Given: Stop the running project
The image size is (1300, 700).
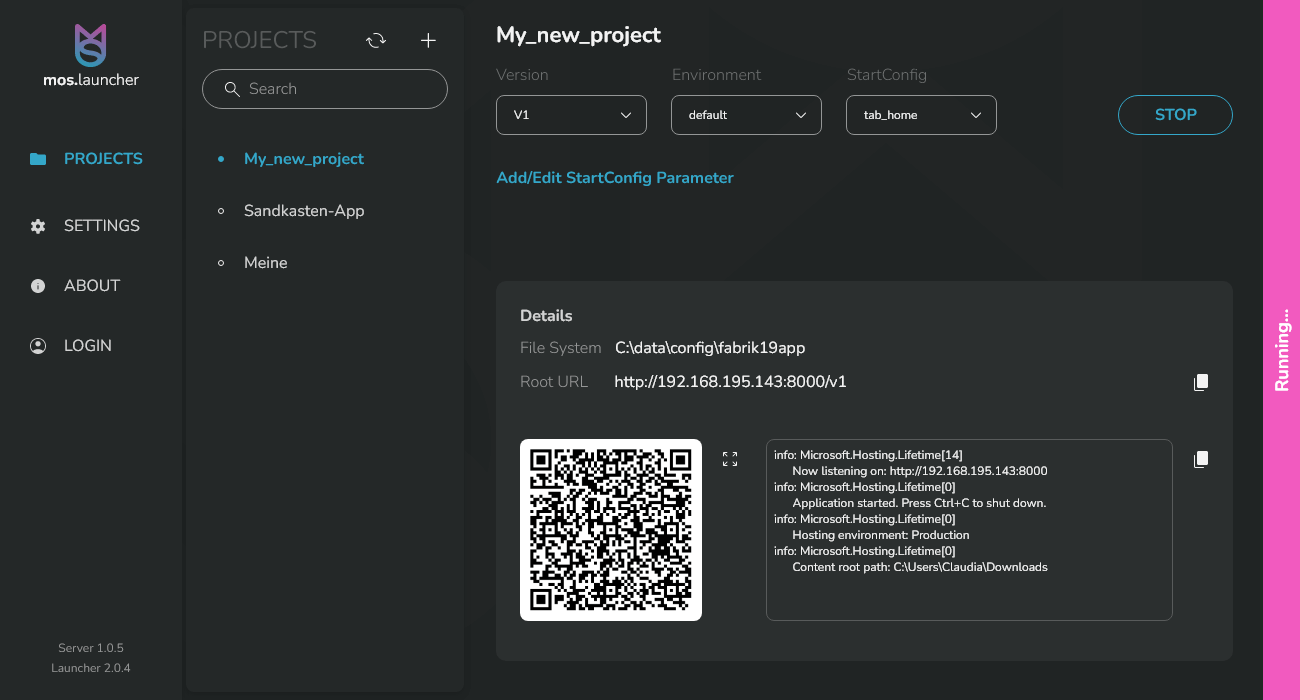Looking at the screenshot, I should 1175,115.
